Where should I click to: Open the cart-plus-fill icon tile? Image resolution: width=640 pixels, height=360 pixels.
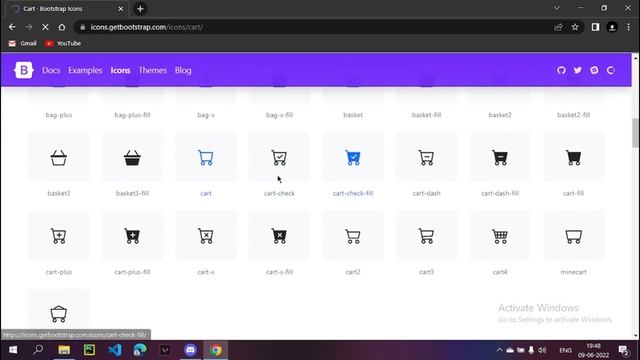[132, 236]
